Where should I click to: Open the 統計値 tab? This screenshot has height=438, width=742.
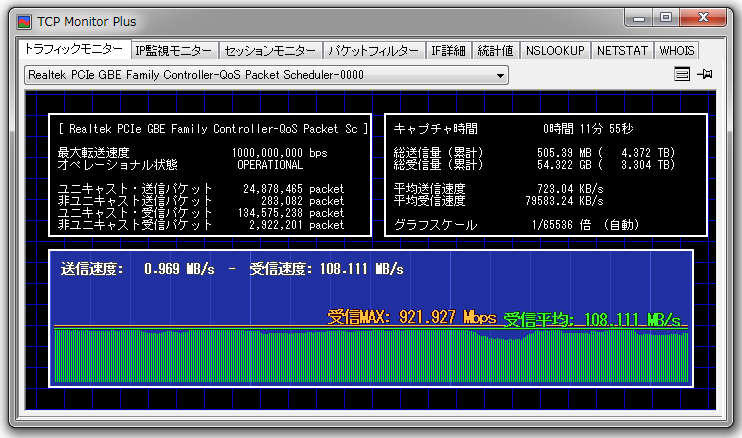pos(496,51)
